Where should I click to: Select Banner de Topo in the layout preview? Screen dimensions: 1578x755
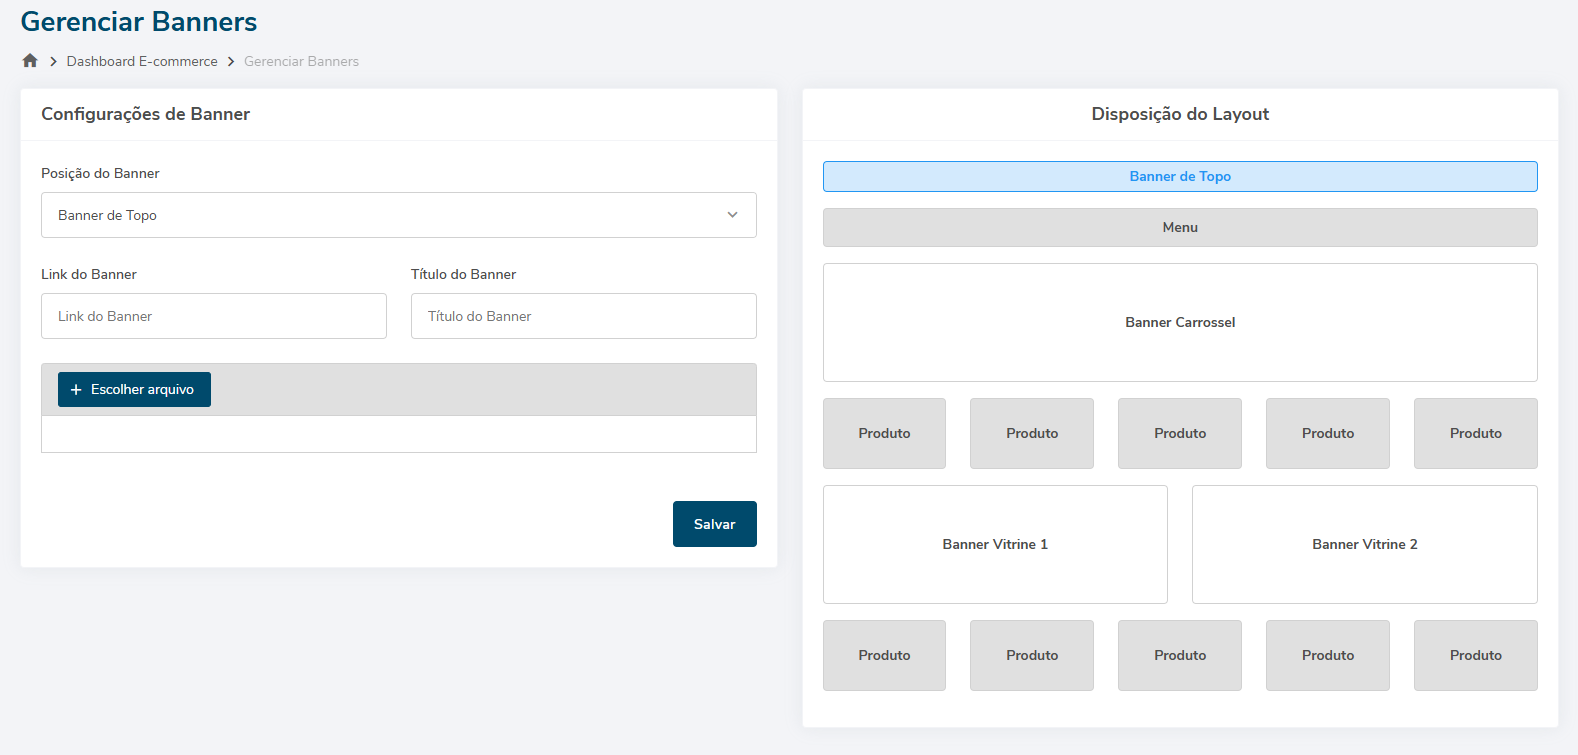coord(1180,176)
